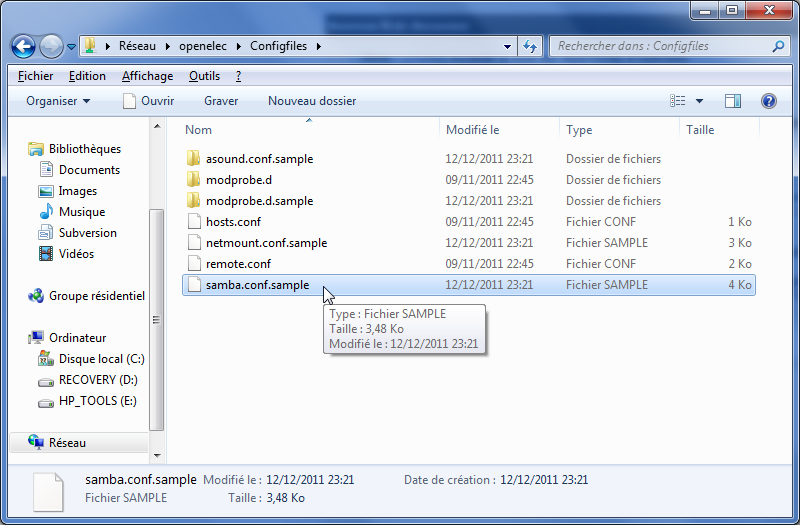Click the Graver toolbar button
Screen dimensions: 800x525
(221, 101)
